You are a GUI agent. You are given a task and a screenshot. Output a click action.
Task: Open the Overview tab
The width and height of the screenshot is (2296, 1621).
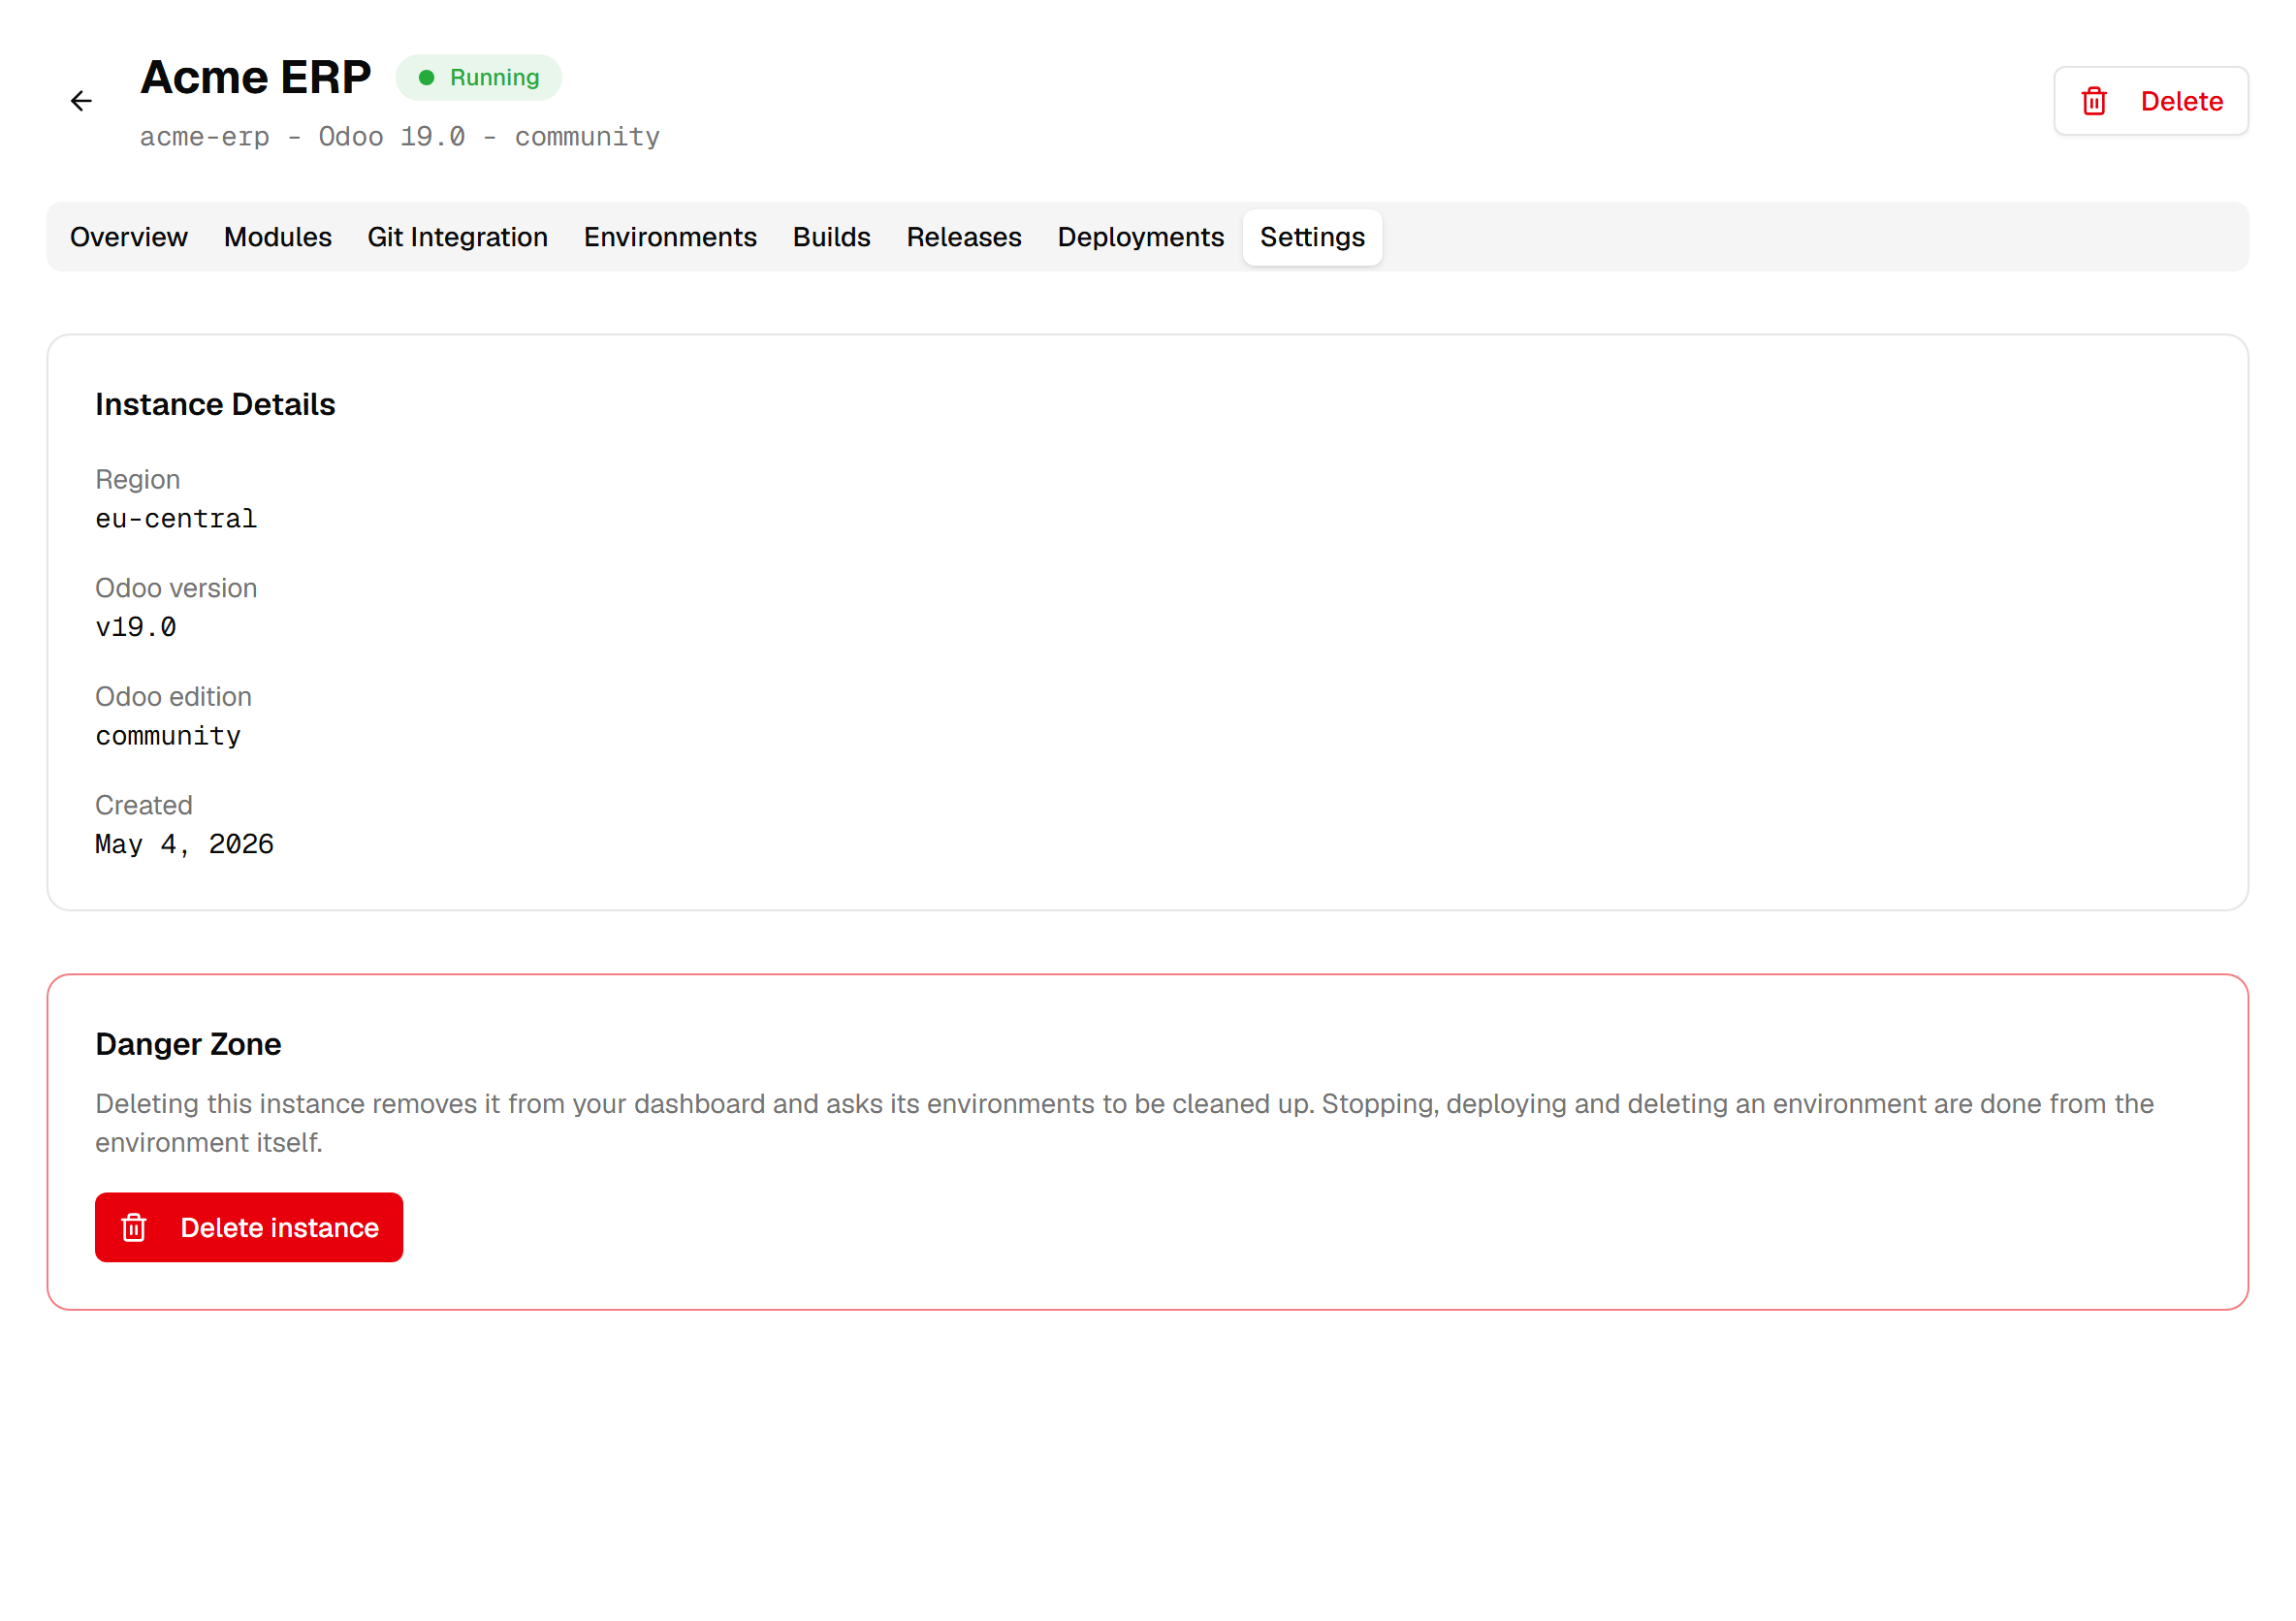coord(129,237)
